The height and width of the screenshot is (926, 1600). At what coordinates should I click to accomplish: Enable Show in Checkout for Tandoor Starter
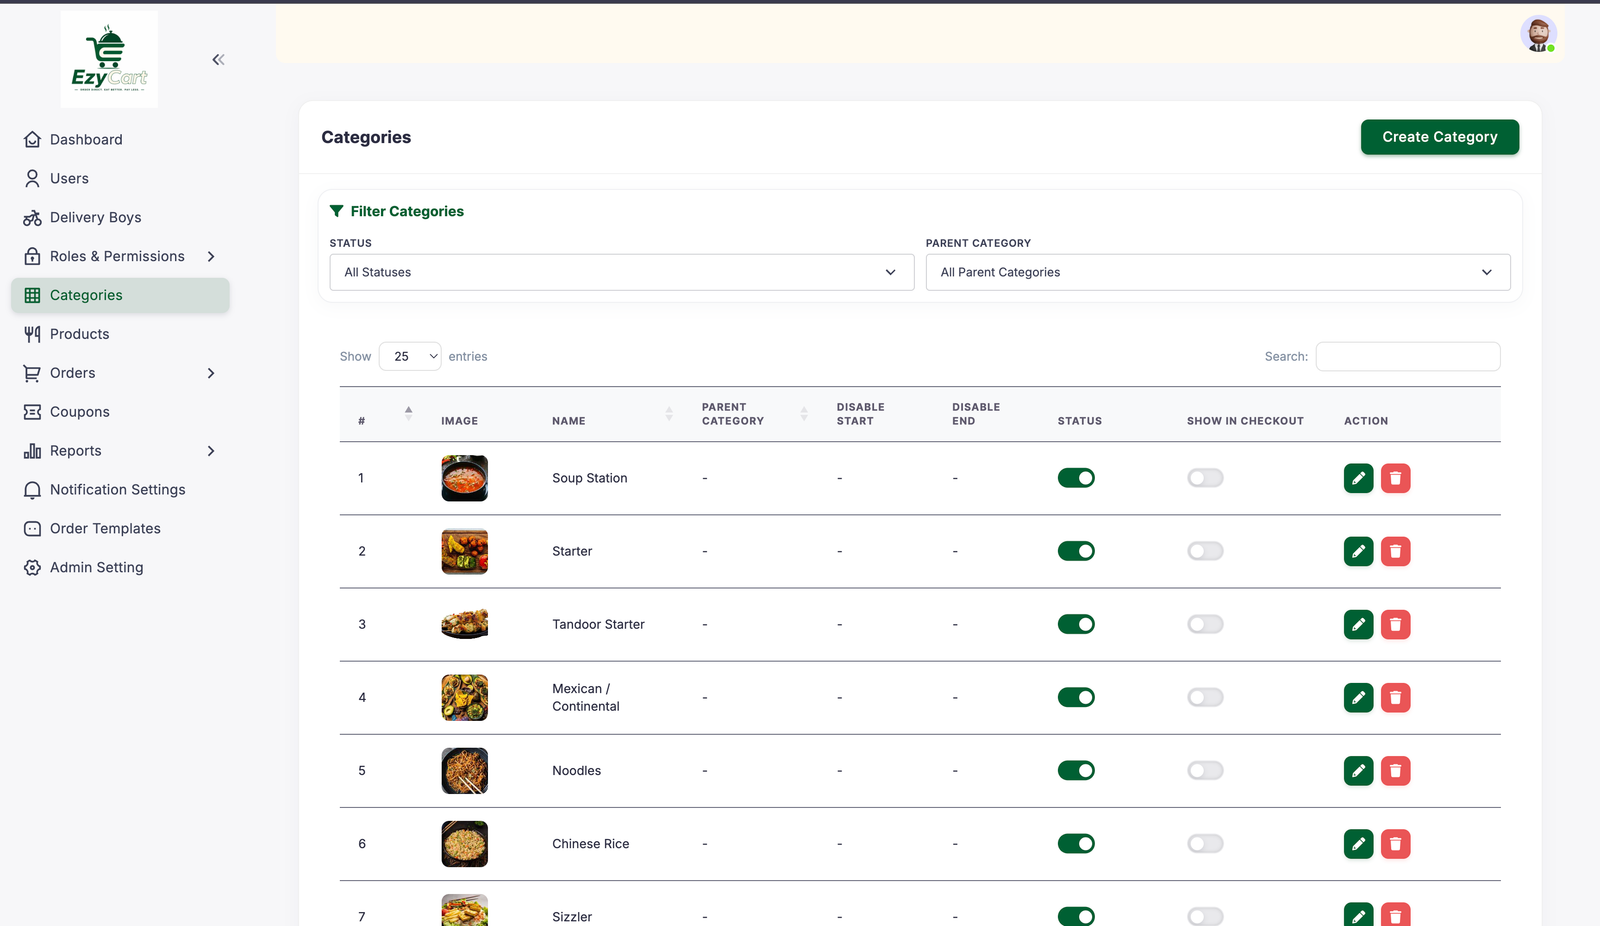click(x=1205, y=624)
